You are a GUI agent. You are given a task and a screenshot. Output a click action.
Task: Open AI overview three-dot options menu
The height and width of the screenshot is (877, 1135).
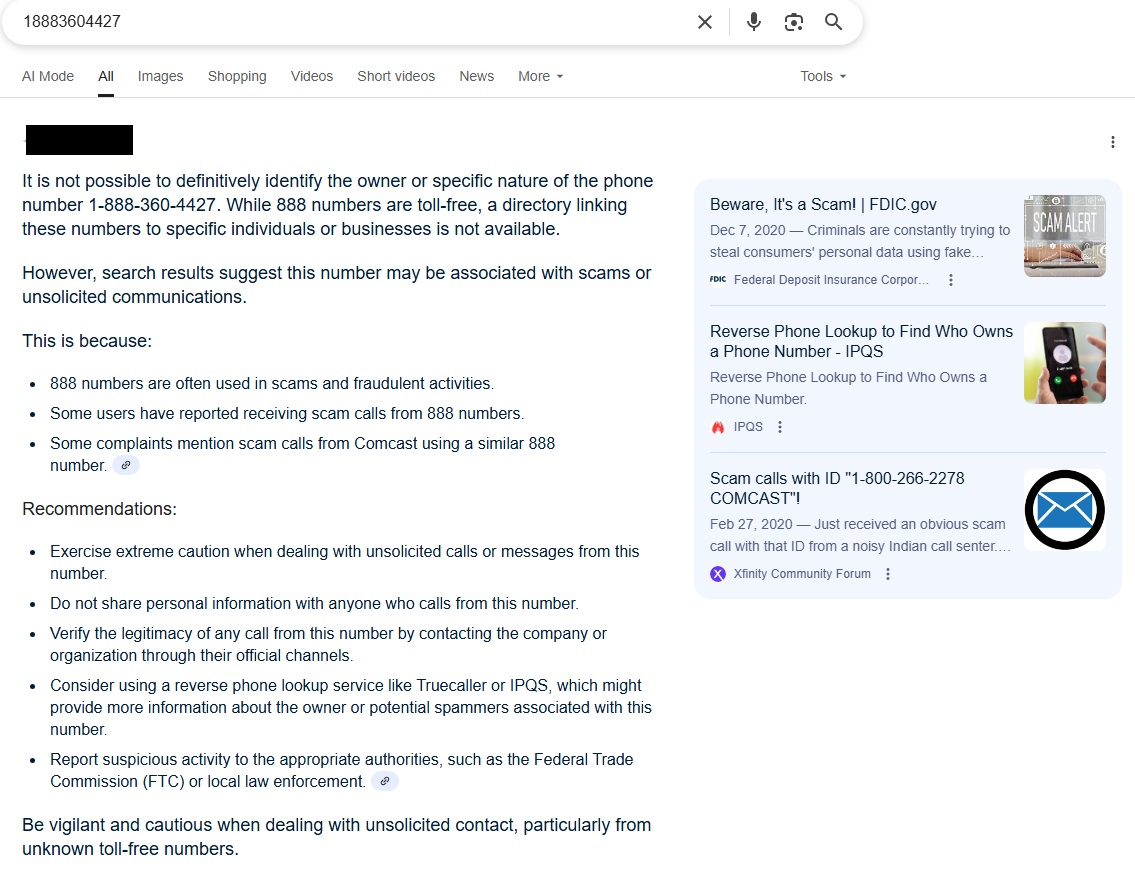coord(1113,142)
